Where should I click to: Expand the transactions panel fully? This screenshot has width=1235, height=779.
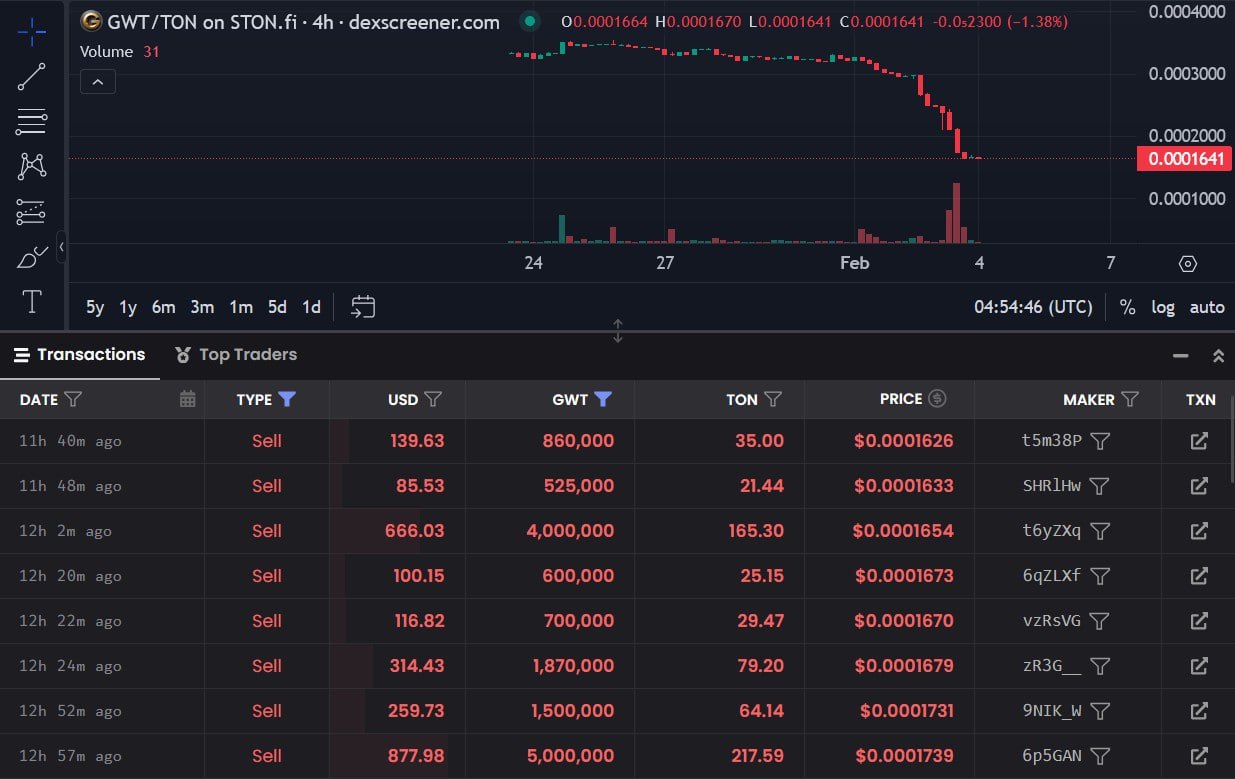[1218, 355]
